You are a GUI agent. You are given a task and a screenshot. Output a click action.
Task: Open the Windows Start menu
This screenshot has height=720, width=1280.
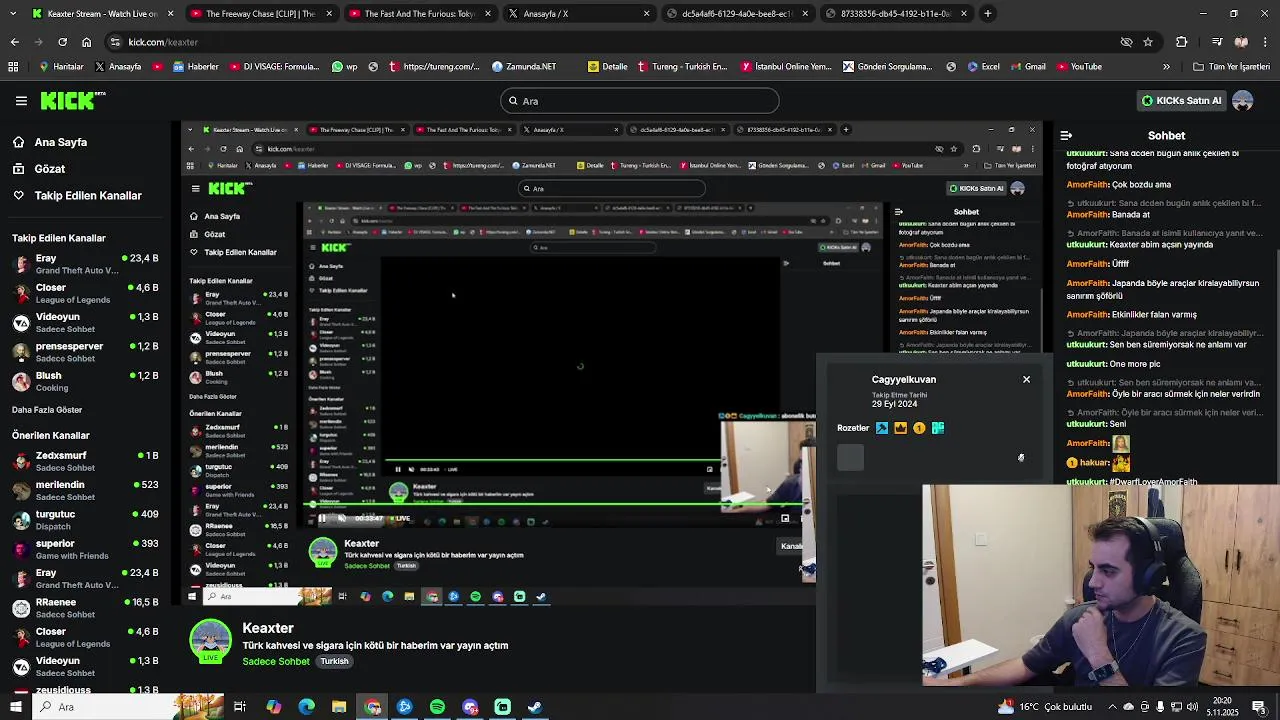[14, 707]
